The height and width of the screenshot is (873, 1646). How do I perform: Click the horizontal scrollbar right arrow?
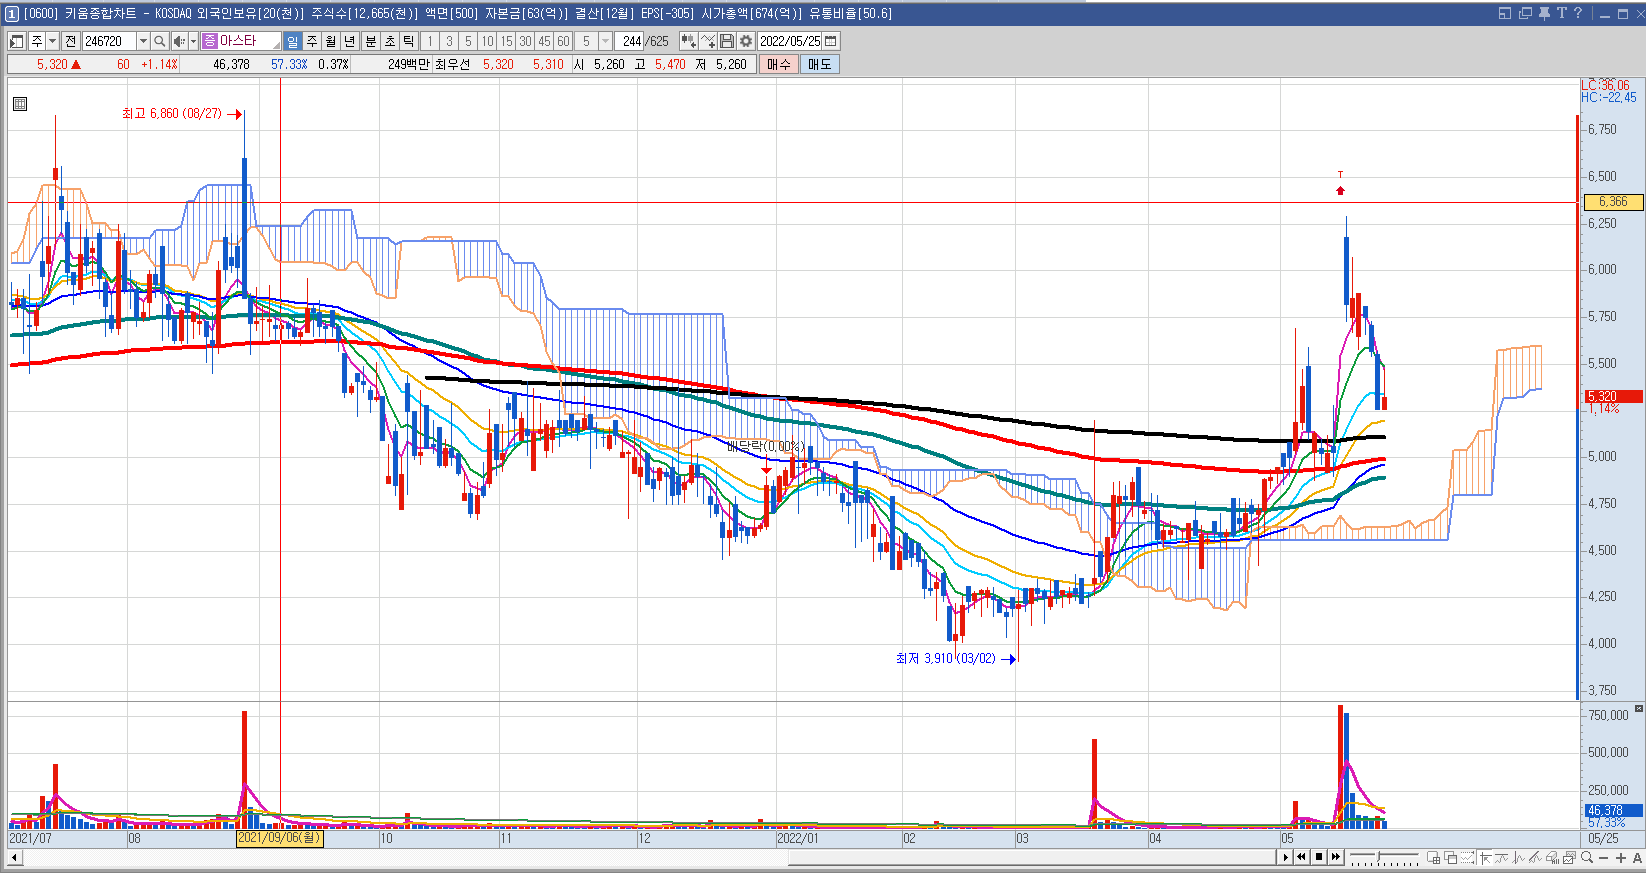pyautogui.click(x=1286, y=857)
